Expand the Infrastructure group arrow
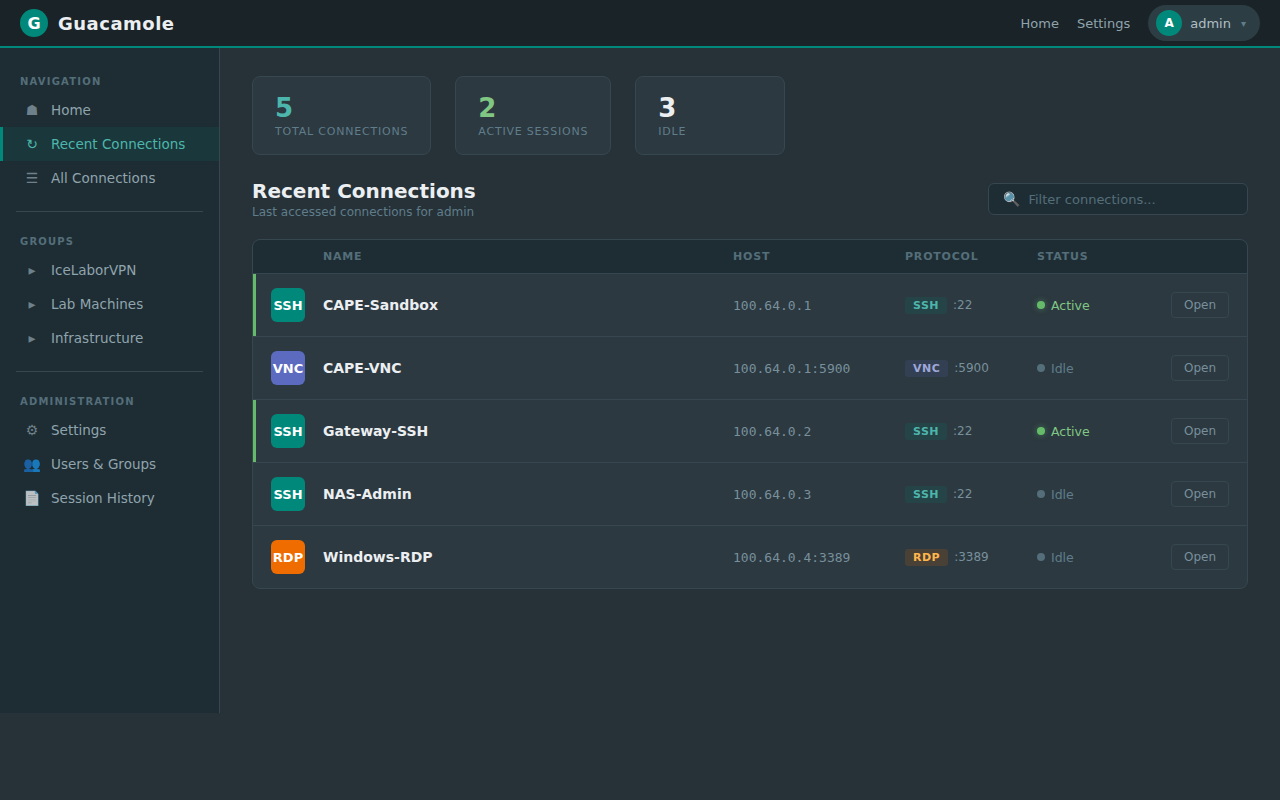This screenshot has width=1280, height=800. tap(32, 338)
